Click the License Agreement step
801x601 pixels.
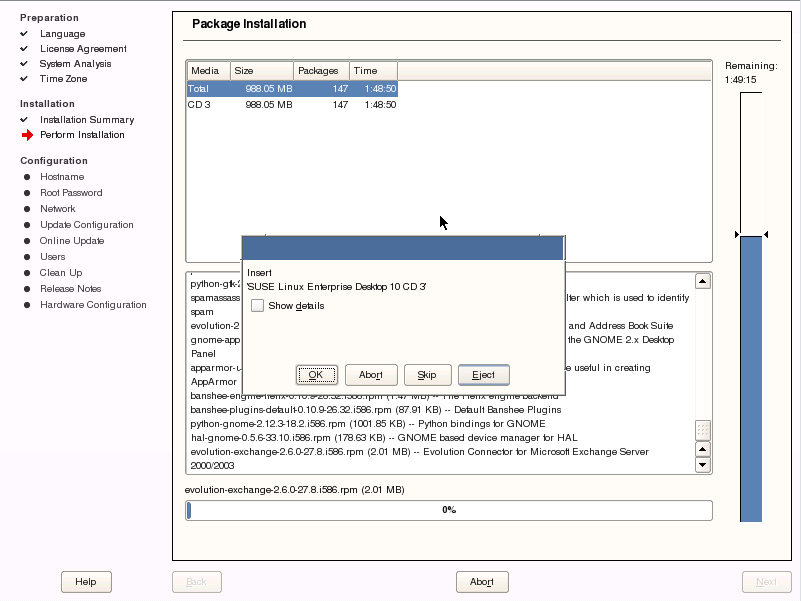coord(83,49)
